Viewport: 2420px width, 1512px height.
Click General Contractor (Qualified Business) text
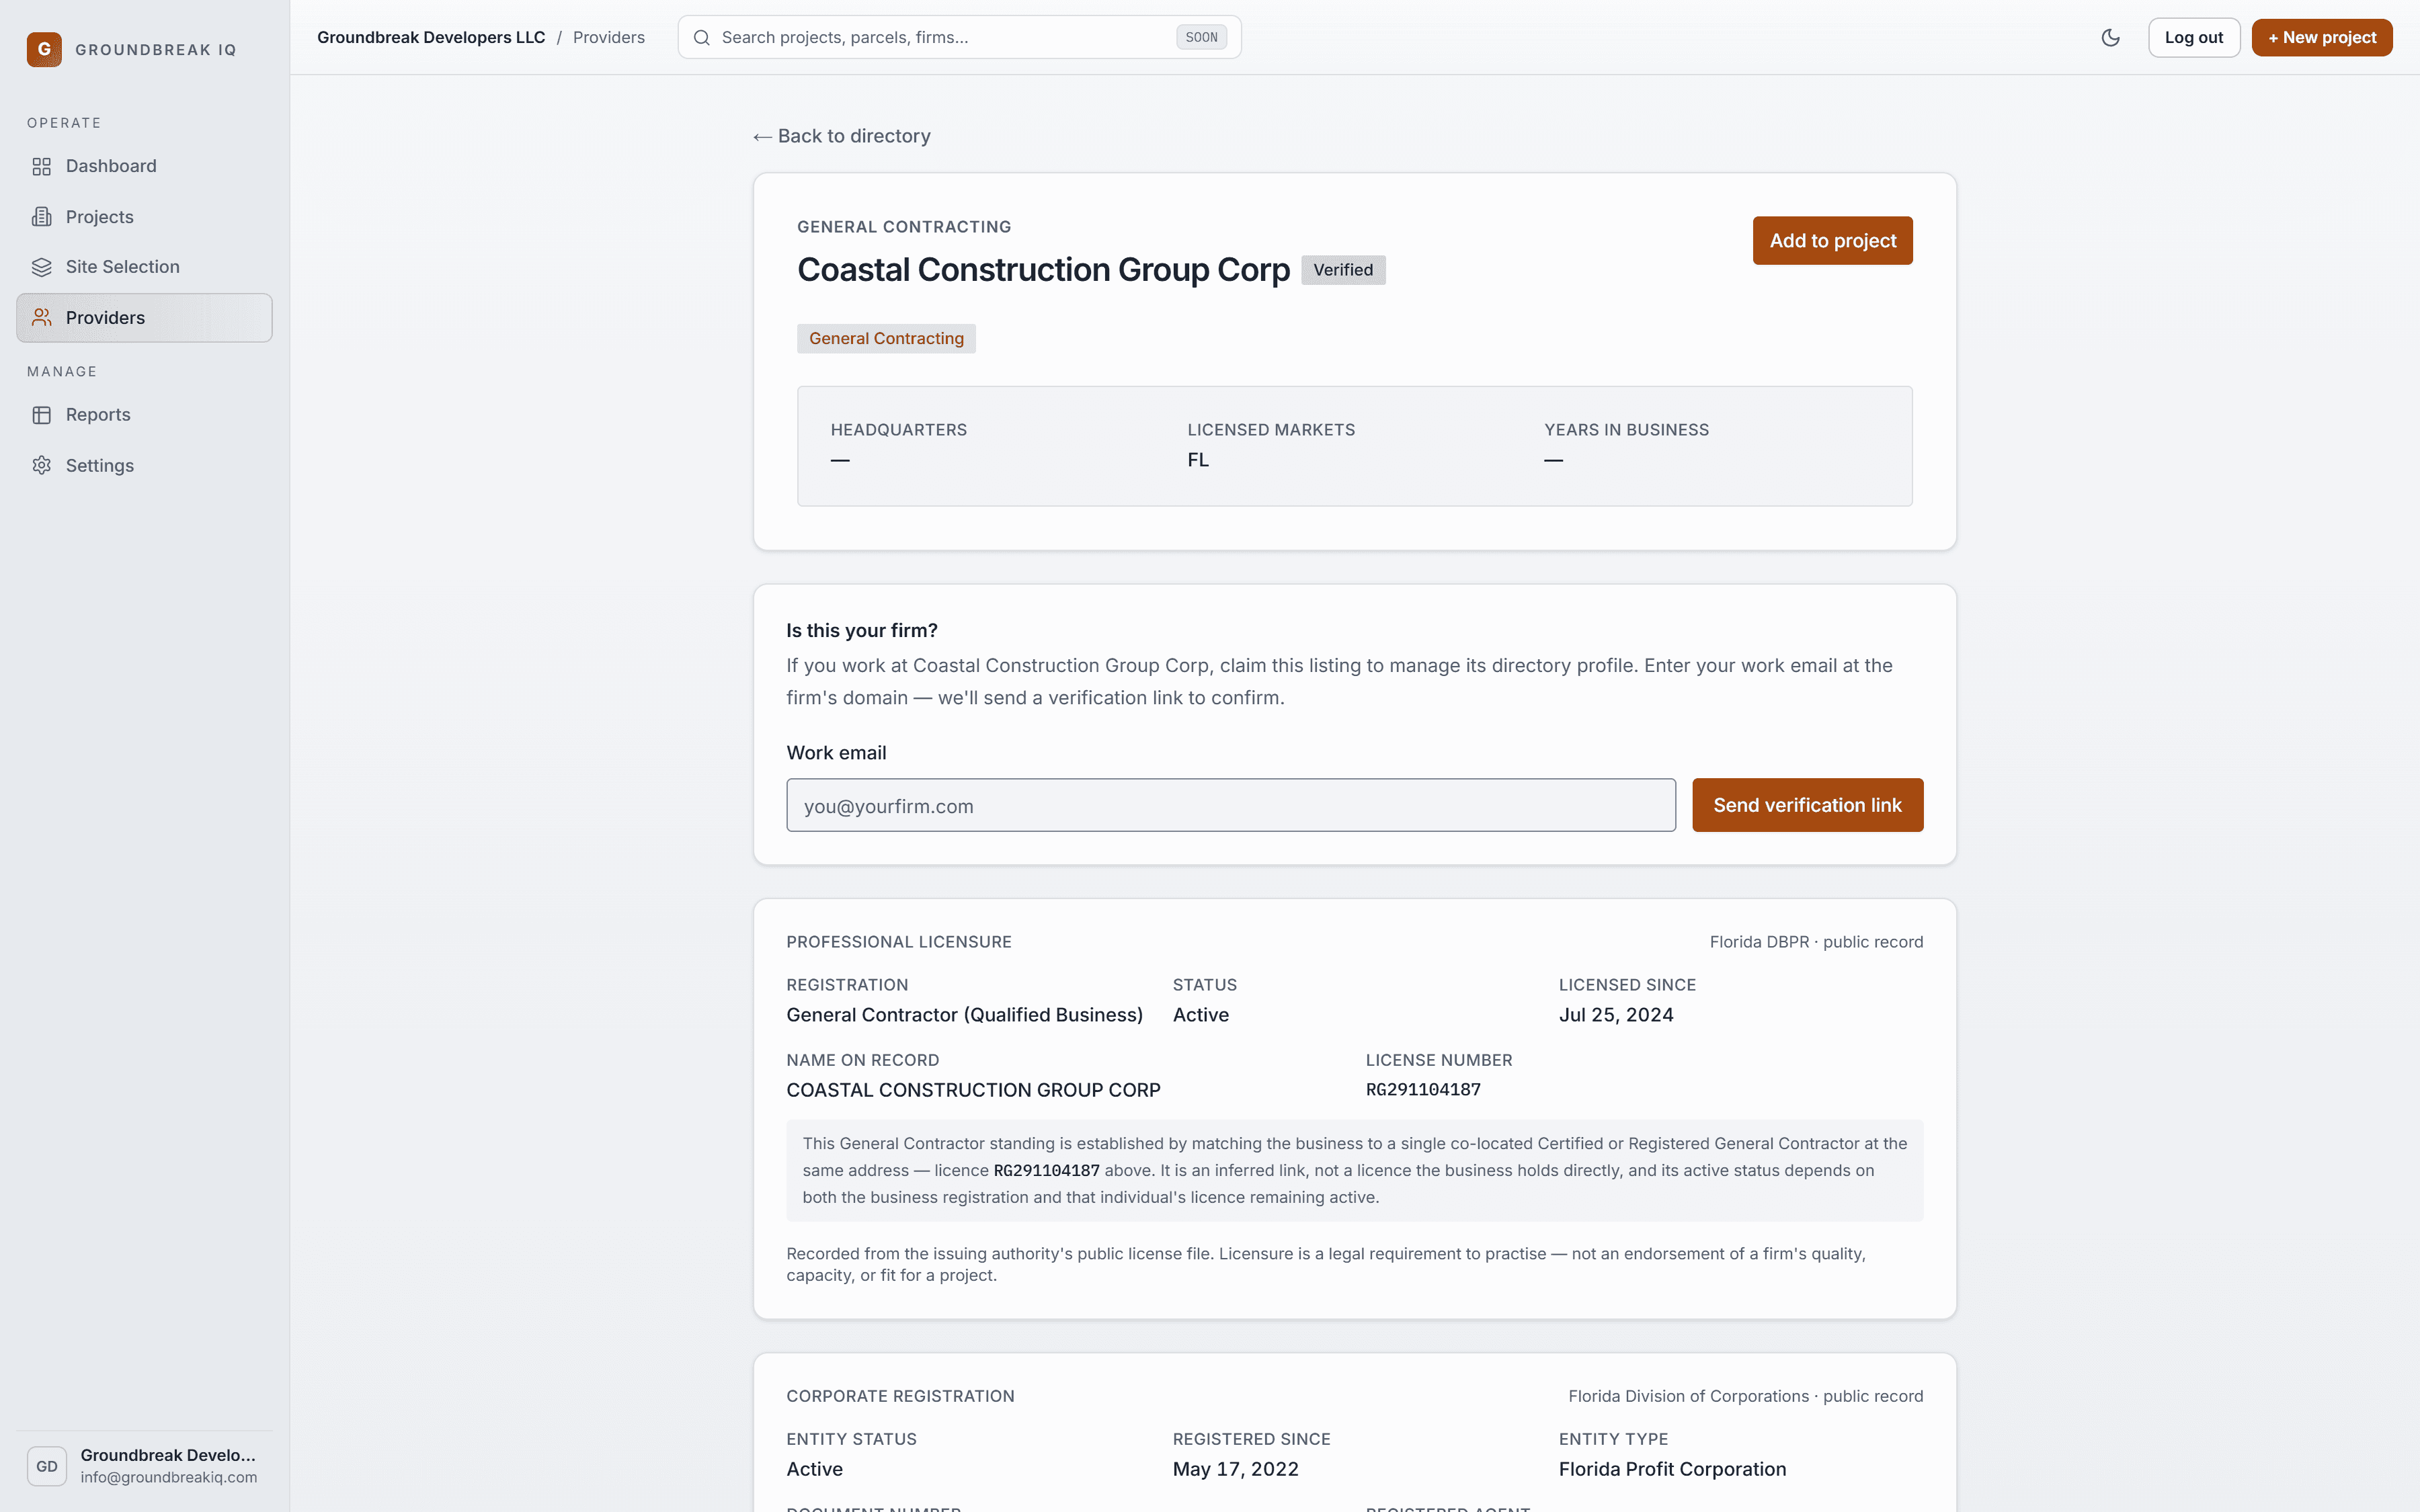coord(964,1015)
